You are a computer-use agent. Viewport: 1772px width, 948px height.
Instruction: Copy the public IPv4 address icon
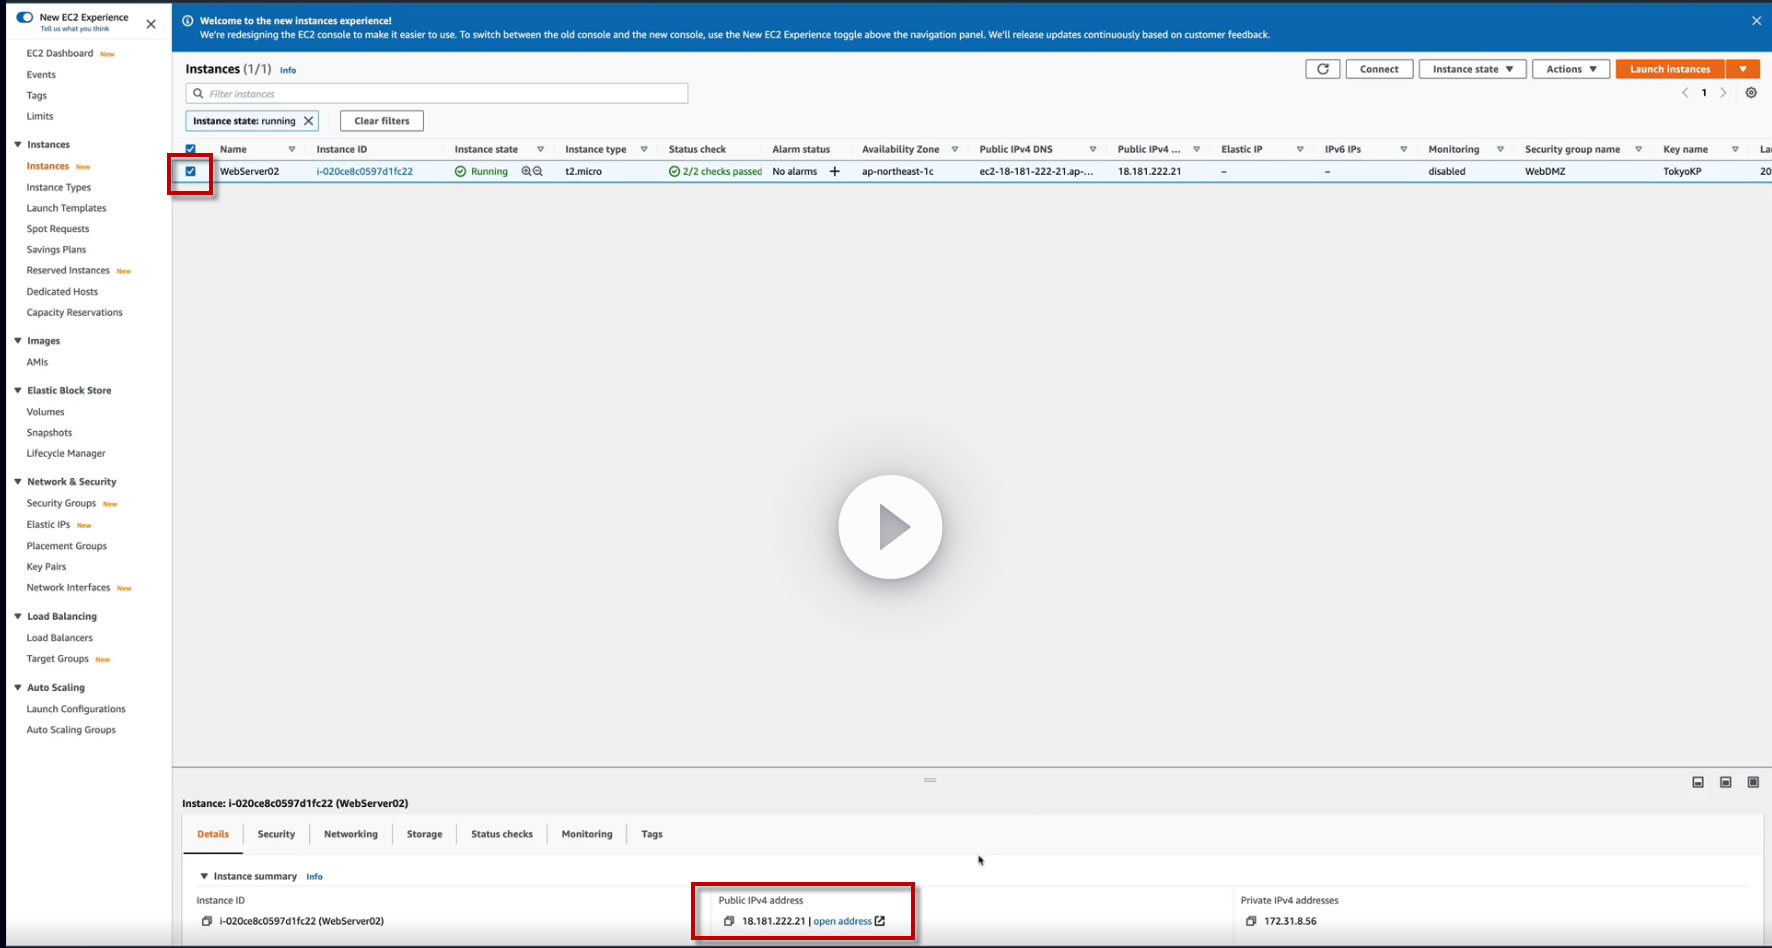tap(729, 921)
